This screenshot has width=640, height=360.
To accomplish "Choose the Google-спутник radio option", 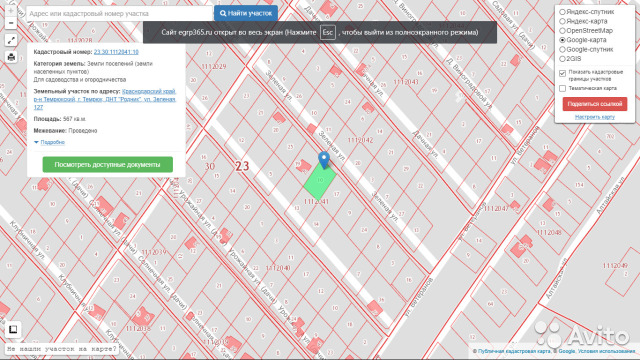I will tap(562, 49).
